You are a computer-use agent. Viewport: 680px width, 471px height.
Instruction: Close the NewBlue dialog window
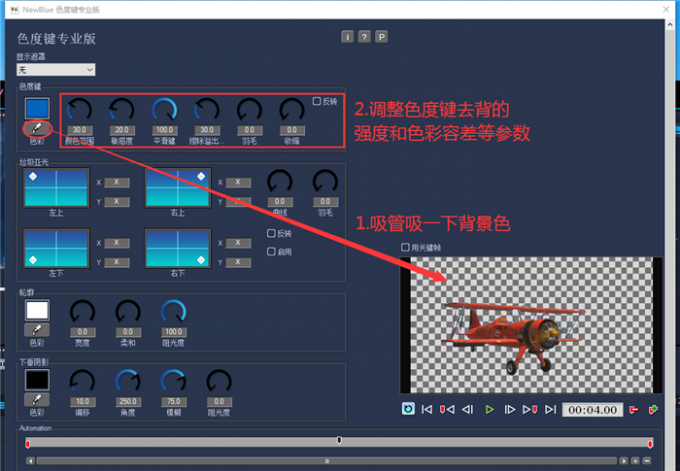tap(666, 9)
